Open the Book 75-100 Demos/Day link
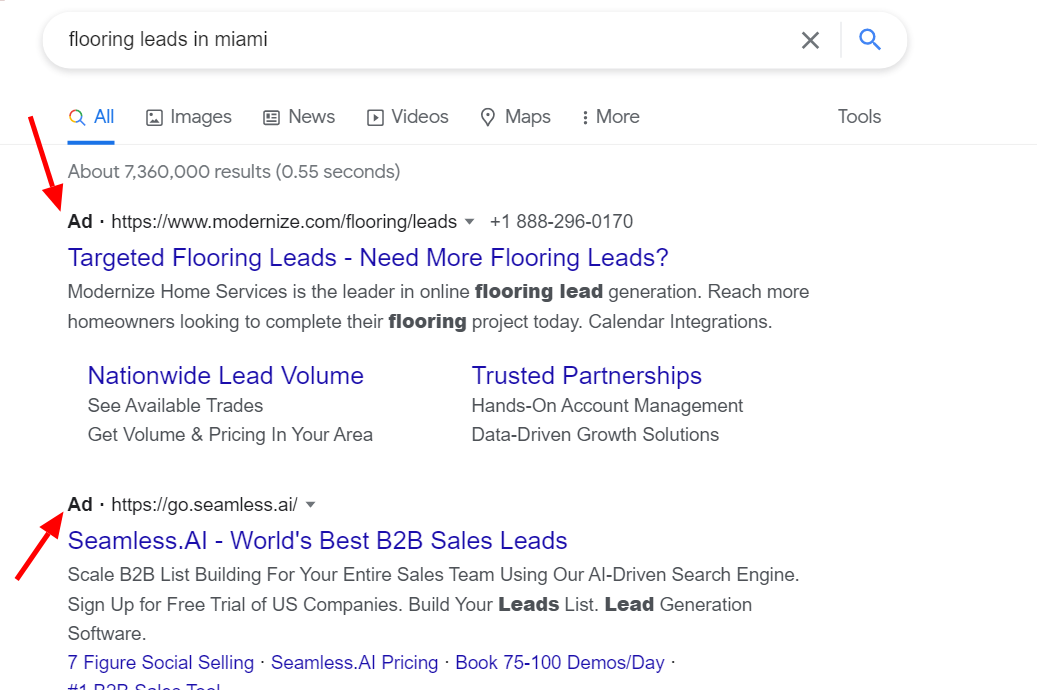 coord(560,662)
